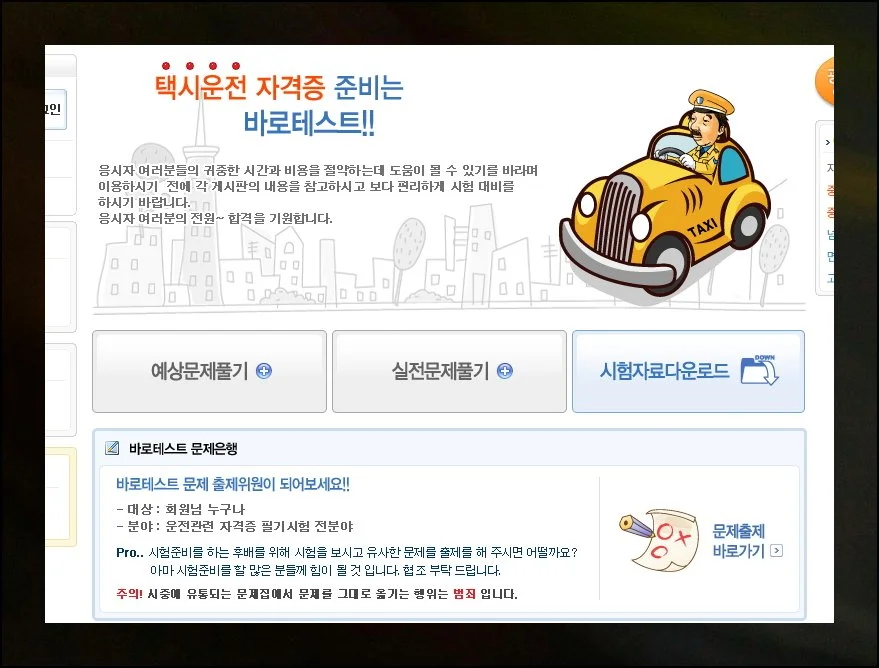Click the plus icon beside 예상문제풀기
The height and width of the screenshot is (668, 879).
[x=264, y=371]
